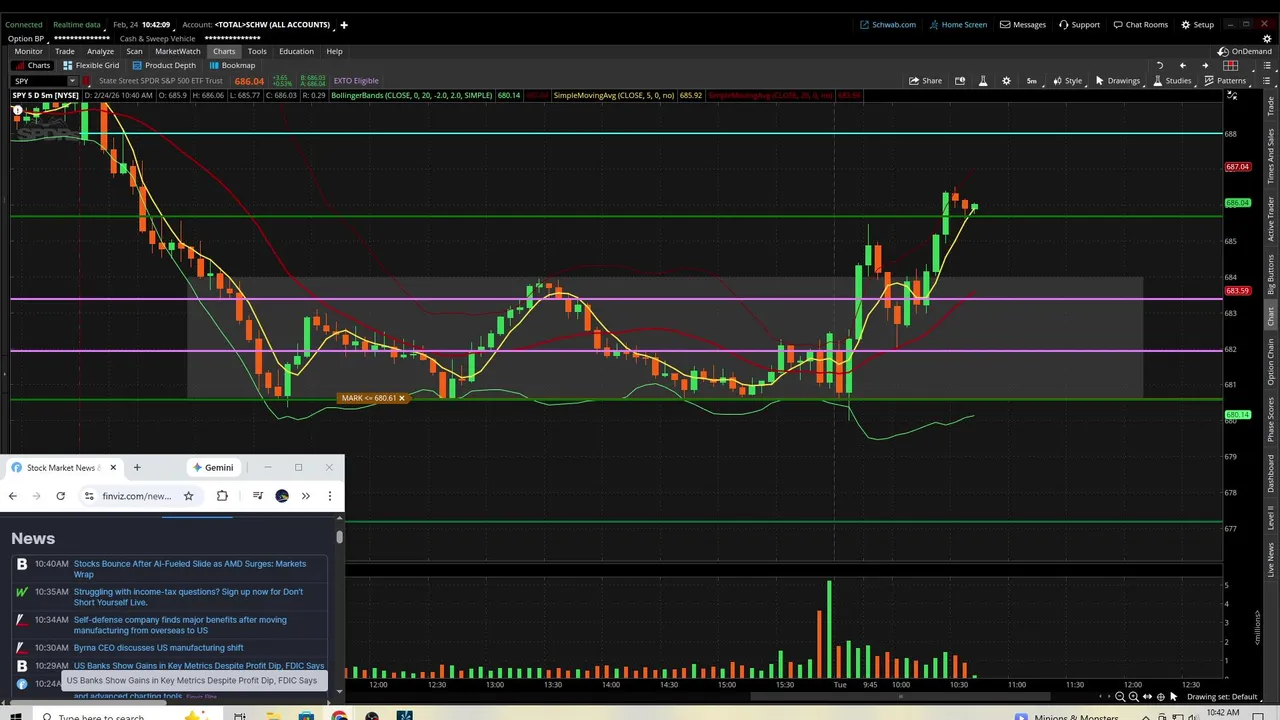Open the 5m timeframe selector
Screen dimensions: 1280x720
(x=1031, y=81)
